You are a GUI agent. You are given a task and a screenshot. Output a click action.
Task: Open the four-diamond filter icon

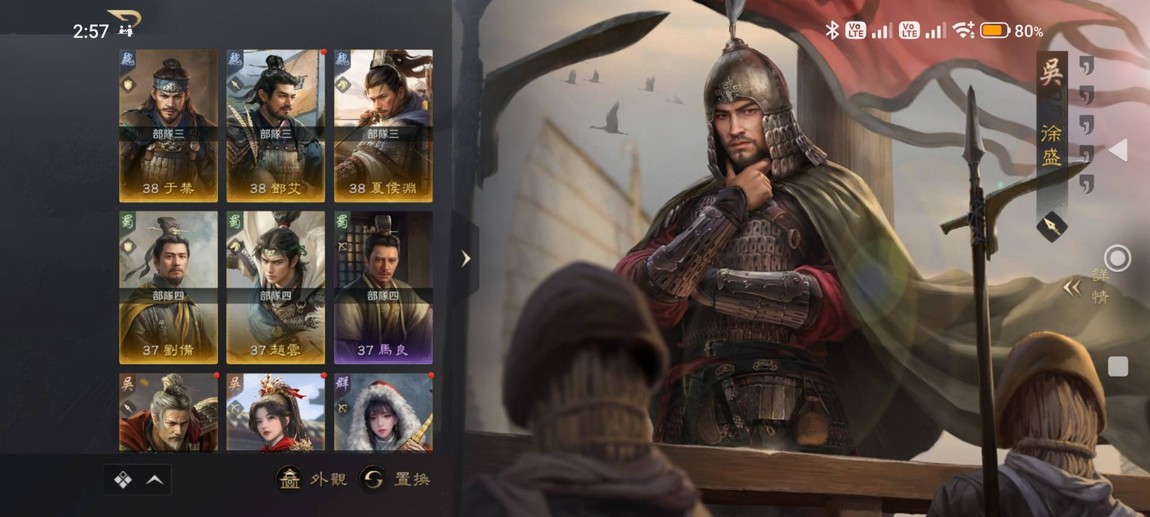(122, 480)
